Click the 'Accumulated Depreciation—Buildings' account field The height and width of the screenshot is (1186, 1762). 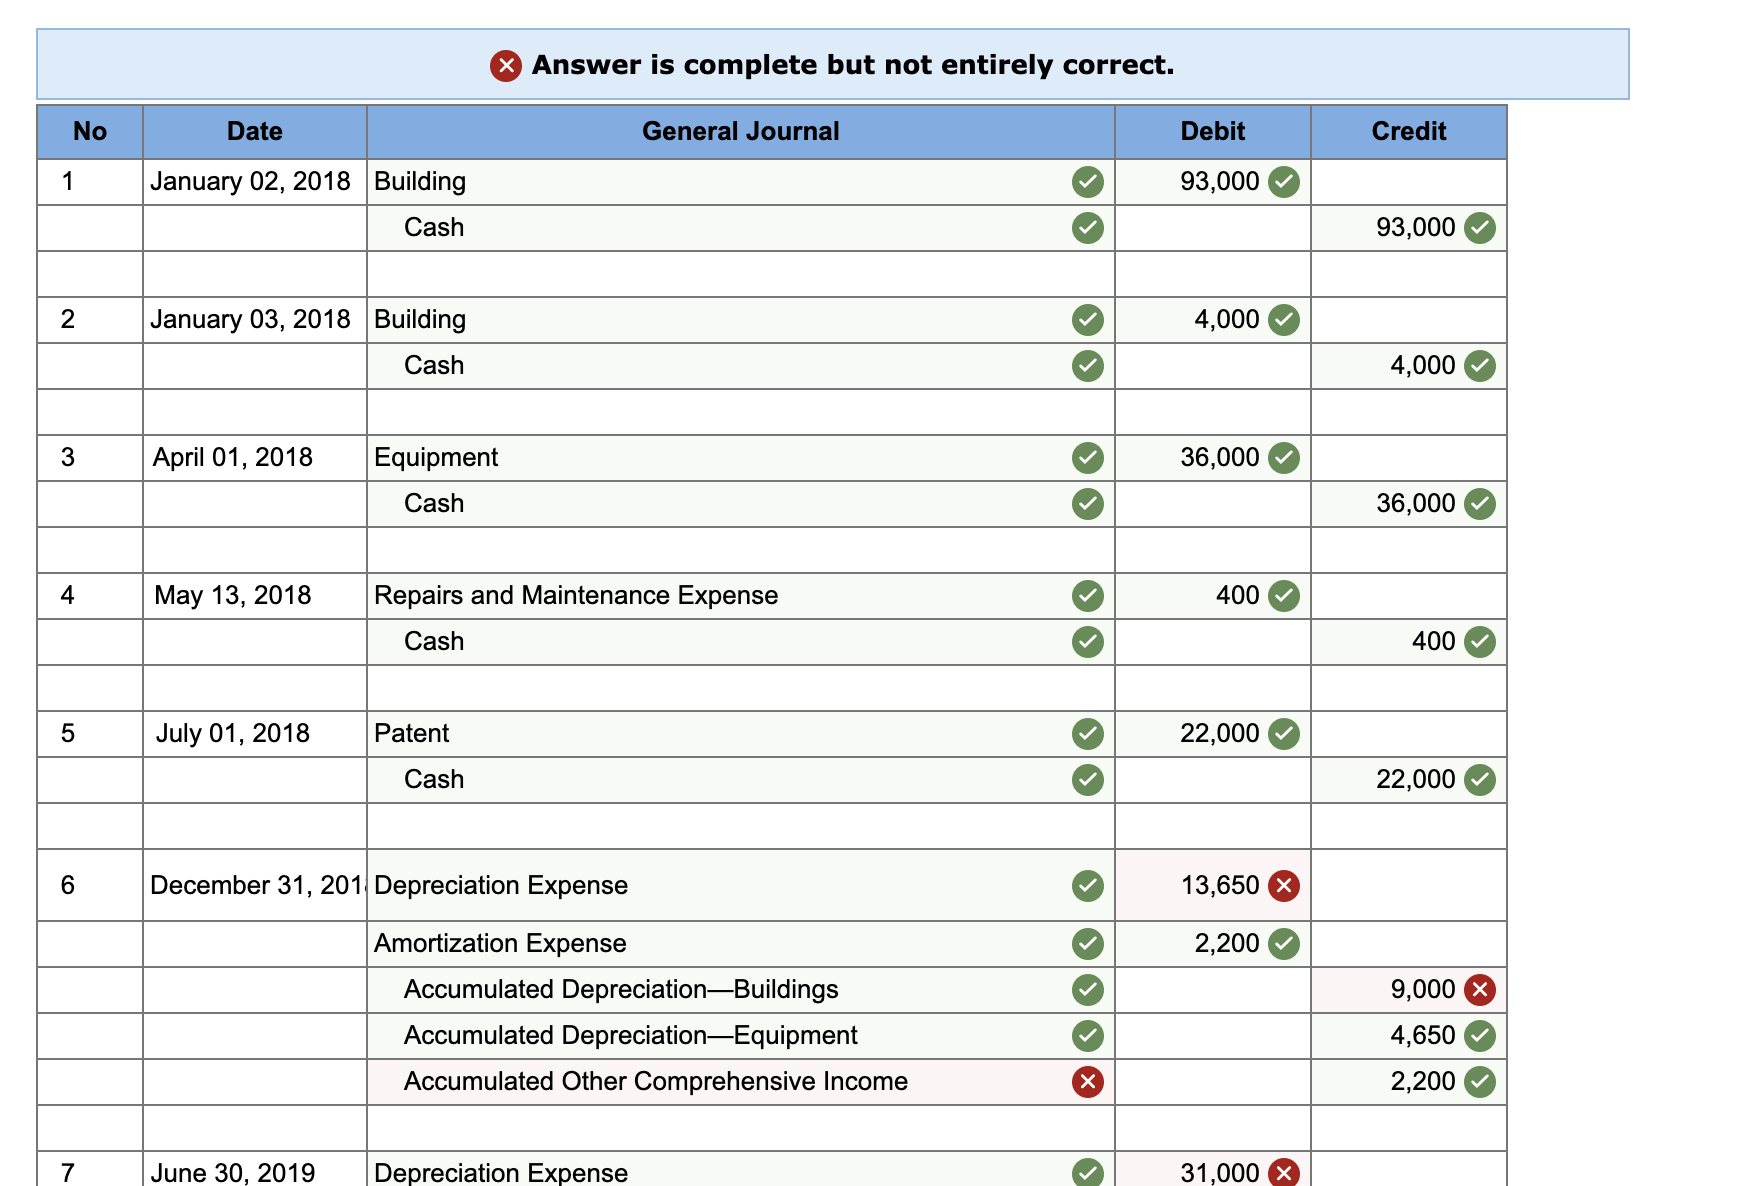tap(741, 990)
